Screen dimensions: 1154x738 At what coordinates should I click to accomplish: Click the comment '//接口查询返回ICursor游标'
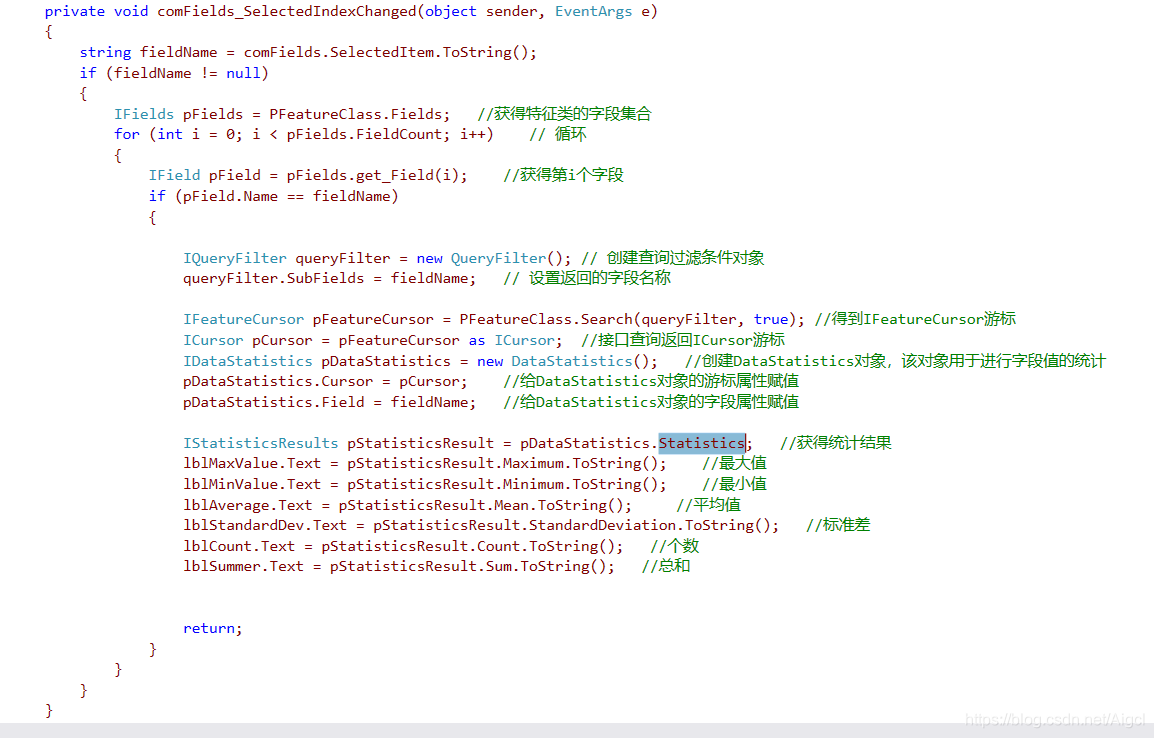(x=683, y=340)
